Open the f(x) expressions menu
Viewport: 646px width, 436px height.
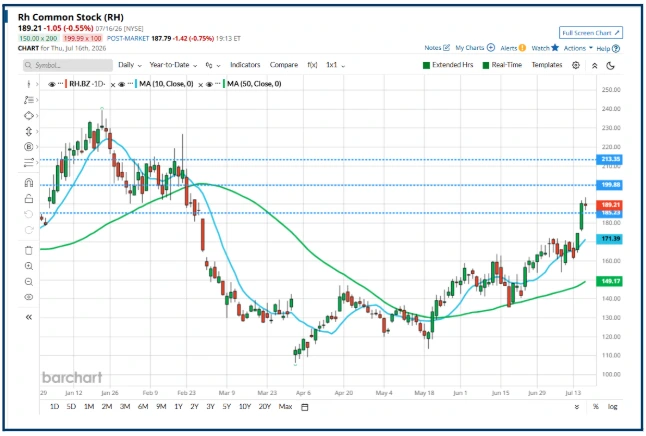312,65
